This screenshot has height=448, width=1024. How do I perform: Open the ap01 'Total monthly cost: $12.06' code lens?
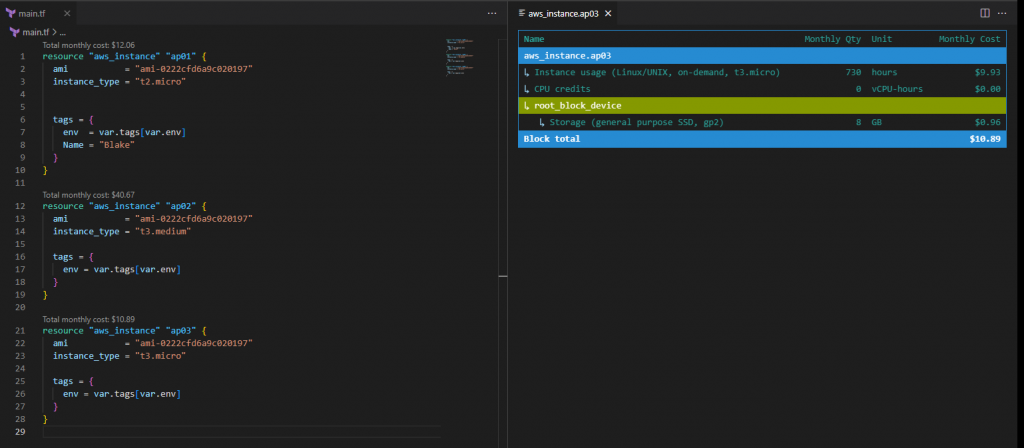coord(89,45)
